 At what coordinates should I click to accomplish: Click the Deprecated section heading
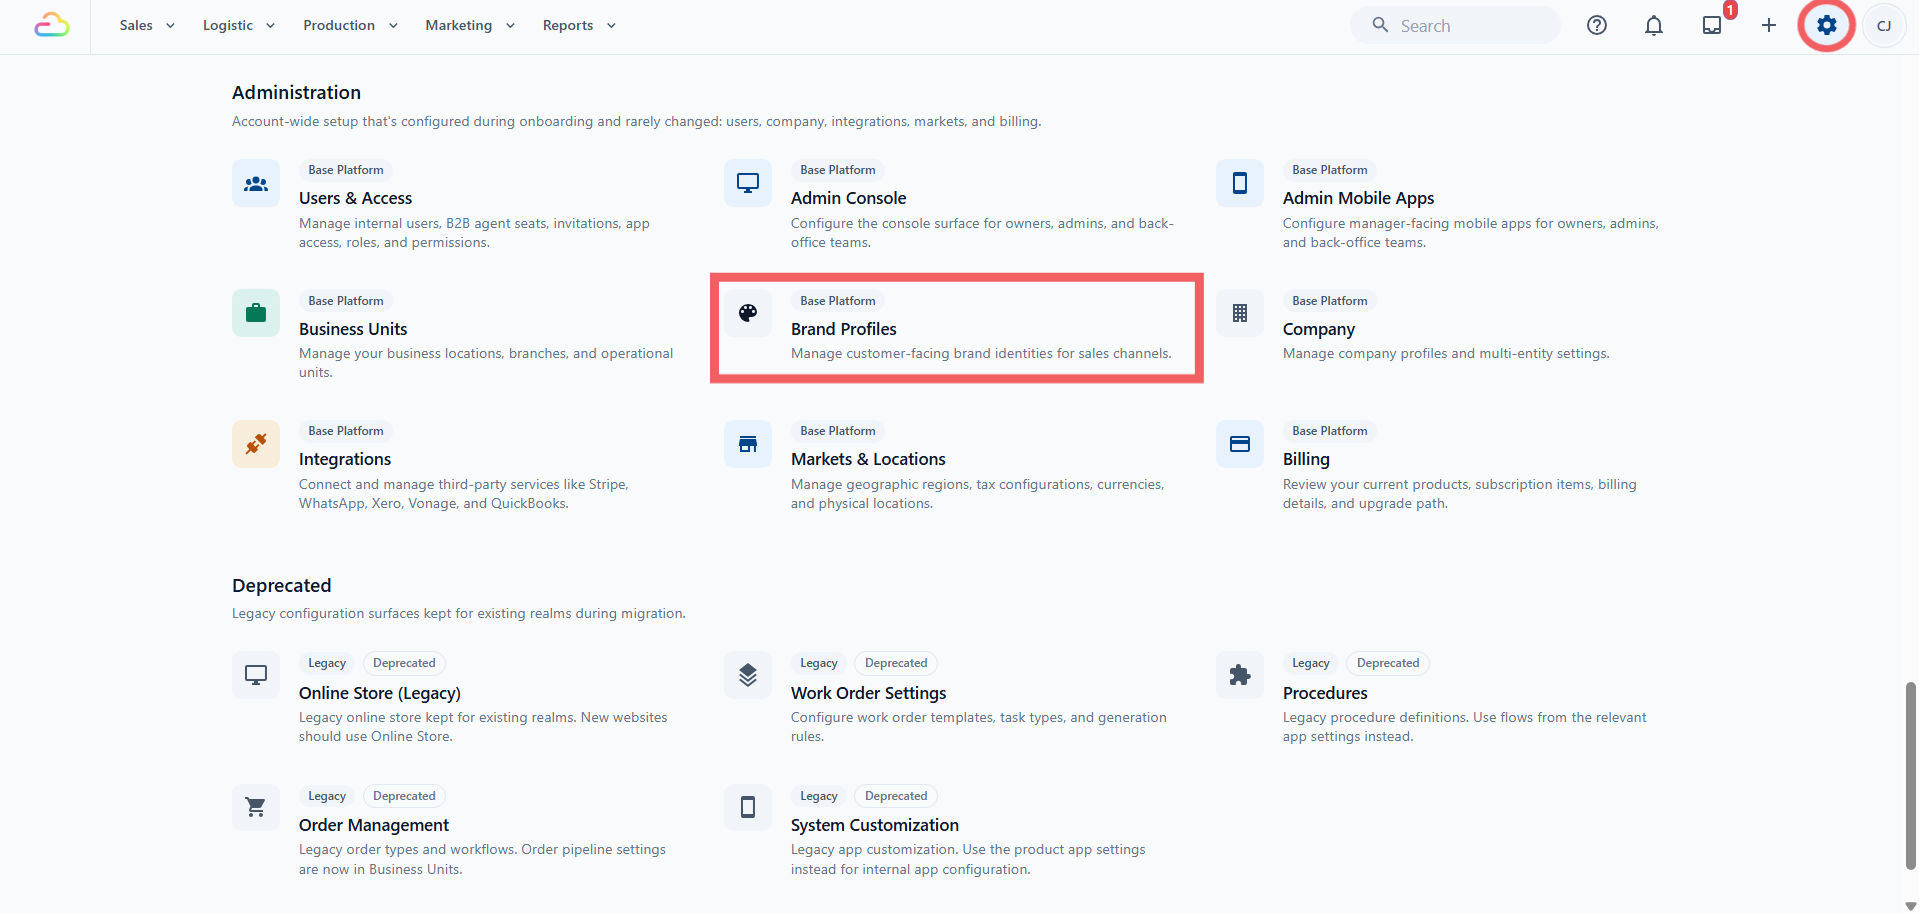coord(281,585)
